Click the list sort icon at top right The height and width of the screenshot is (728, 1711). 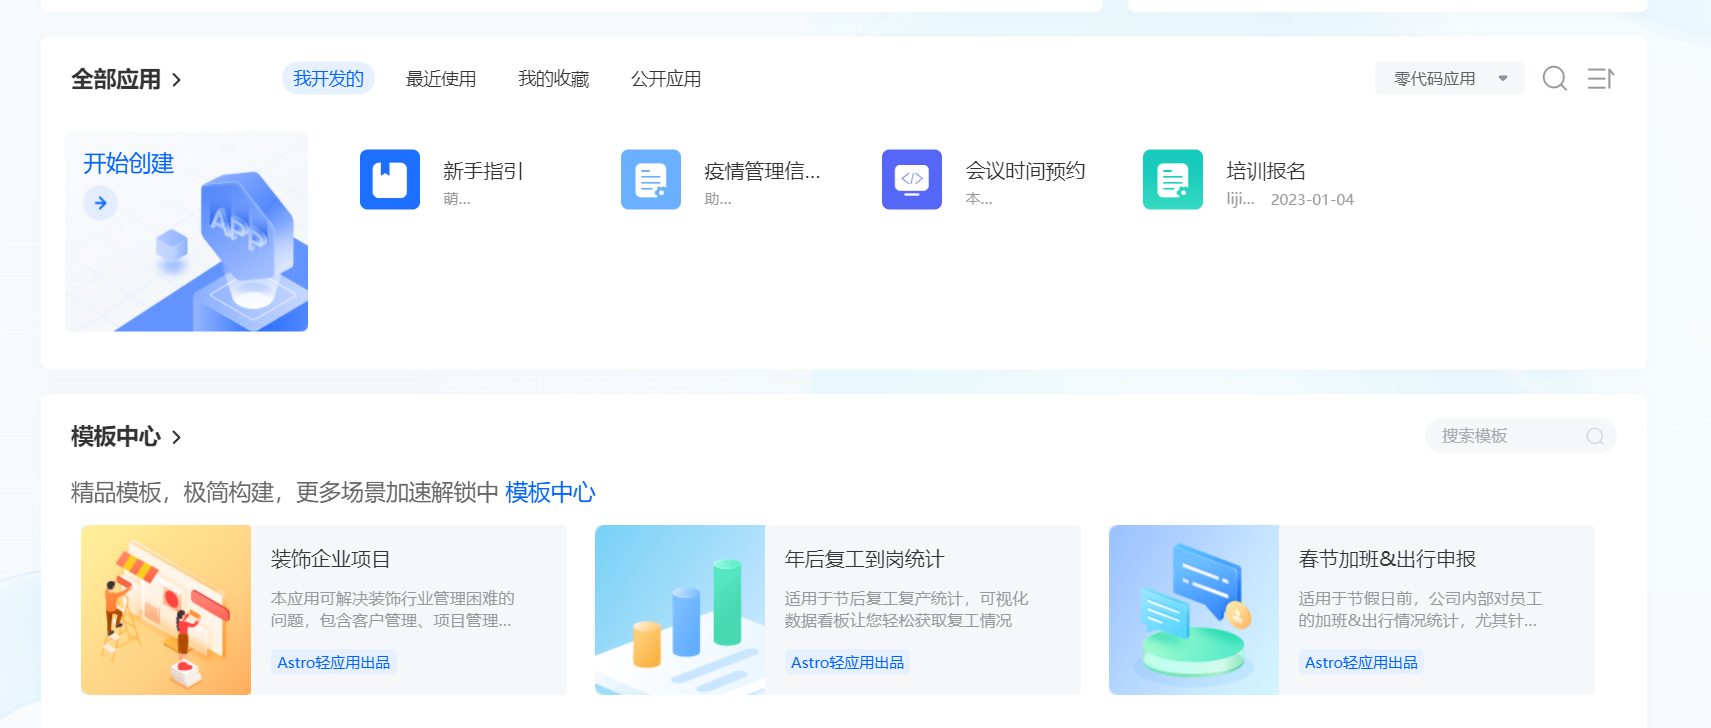1601,78
